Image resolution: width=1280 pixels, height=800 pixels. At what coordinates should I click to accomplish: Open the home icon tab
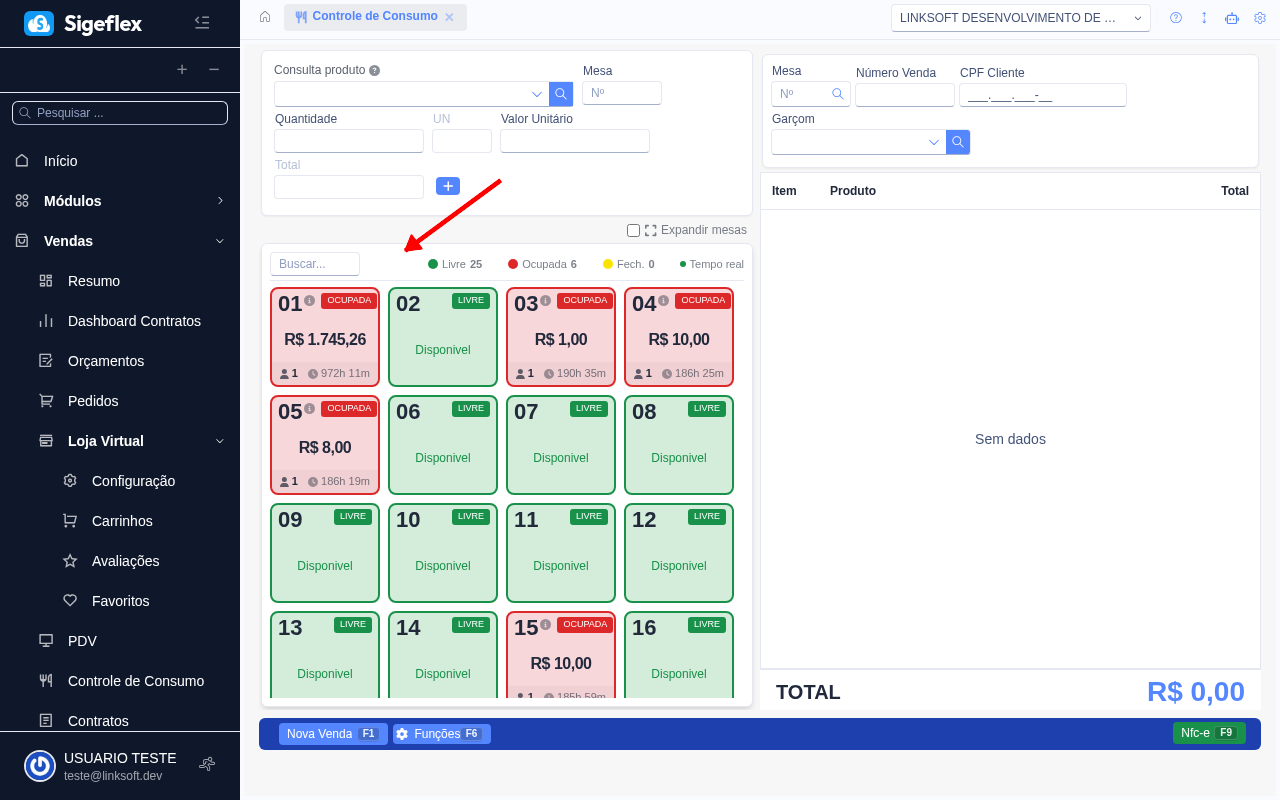[265, 17]
